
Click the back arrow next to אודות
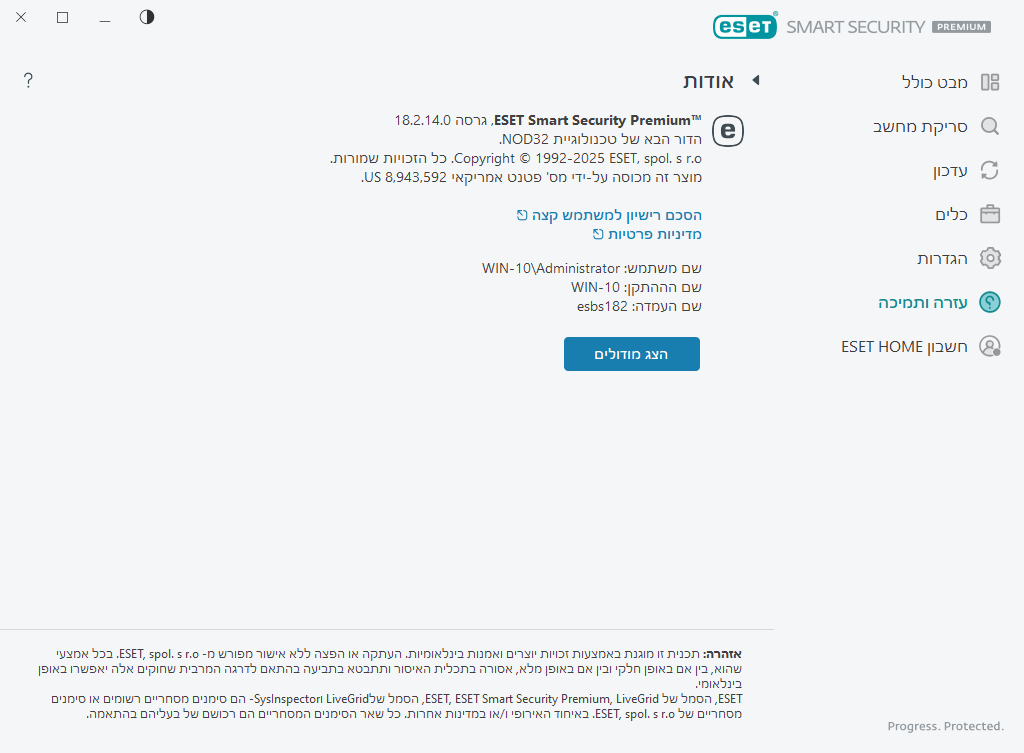(x=756, y=80)
